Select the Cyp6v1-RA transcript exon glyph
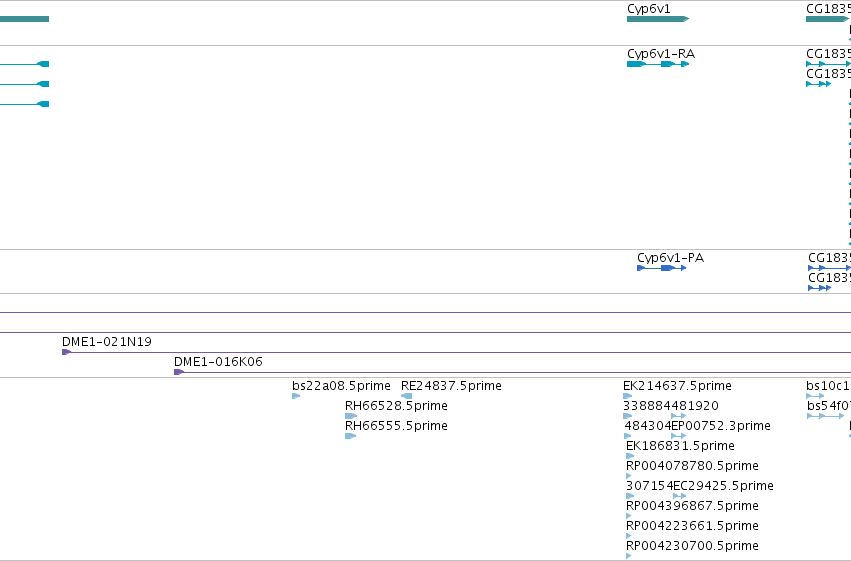851x561 pixels. [x=658, y=64]
